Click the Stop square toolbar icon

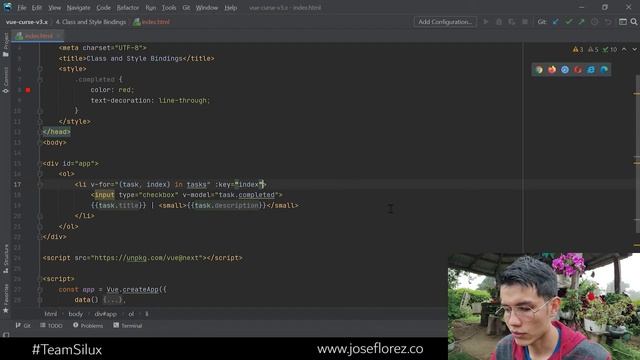click(x=525, y=22)
